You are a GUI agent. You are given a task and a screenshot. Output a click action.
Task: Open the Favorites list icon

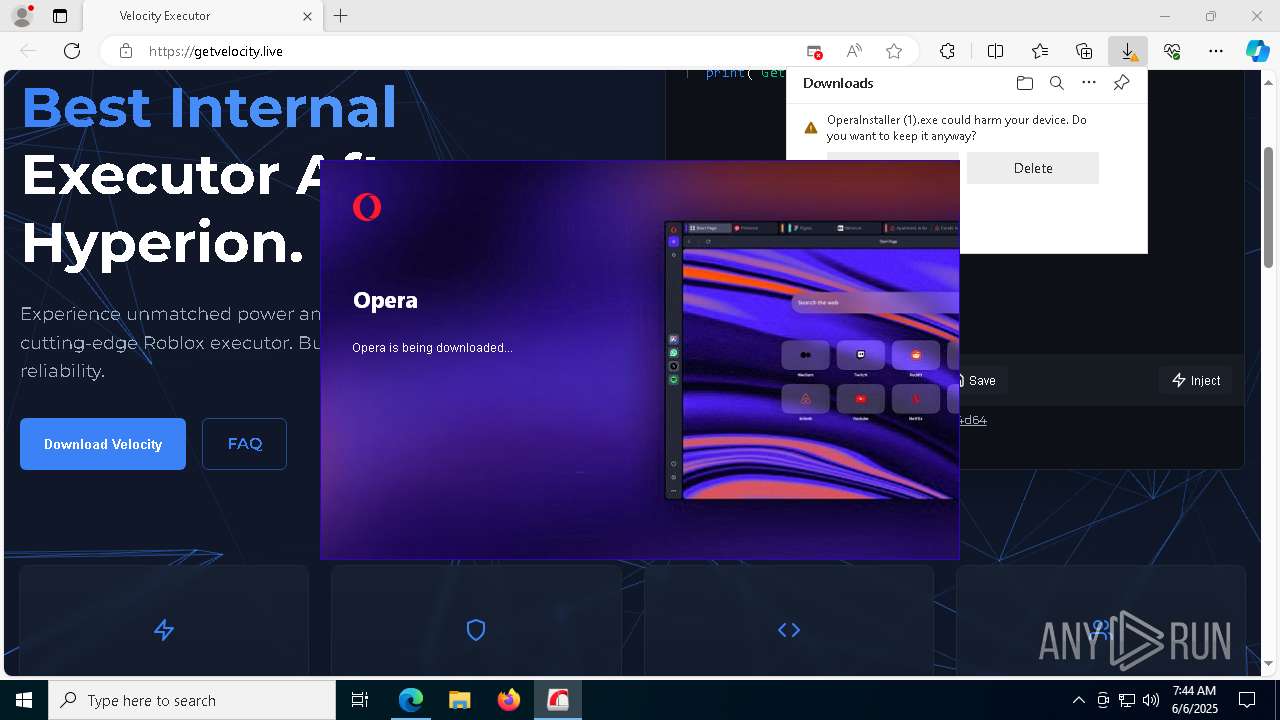click(1040, 51)
